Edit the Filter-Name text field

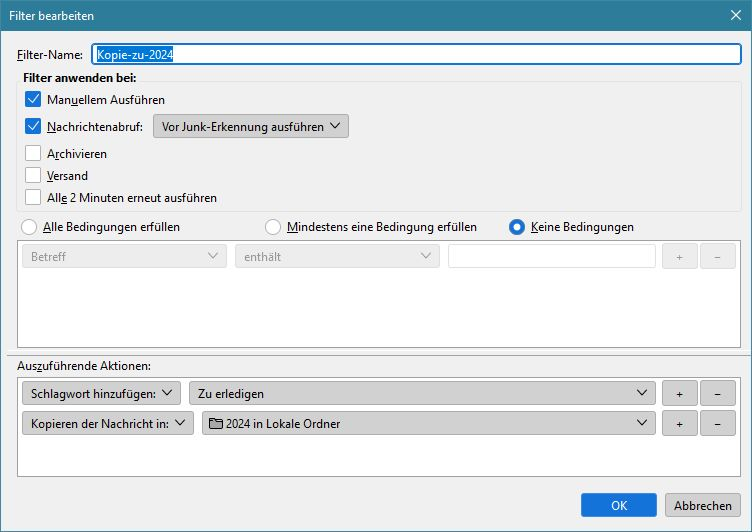pyautogui.click(x=416, y=54)
